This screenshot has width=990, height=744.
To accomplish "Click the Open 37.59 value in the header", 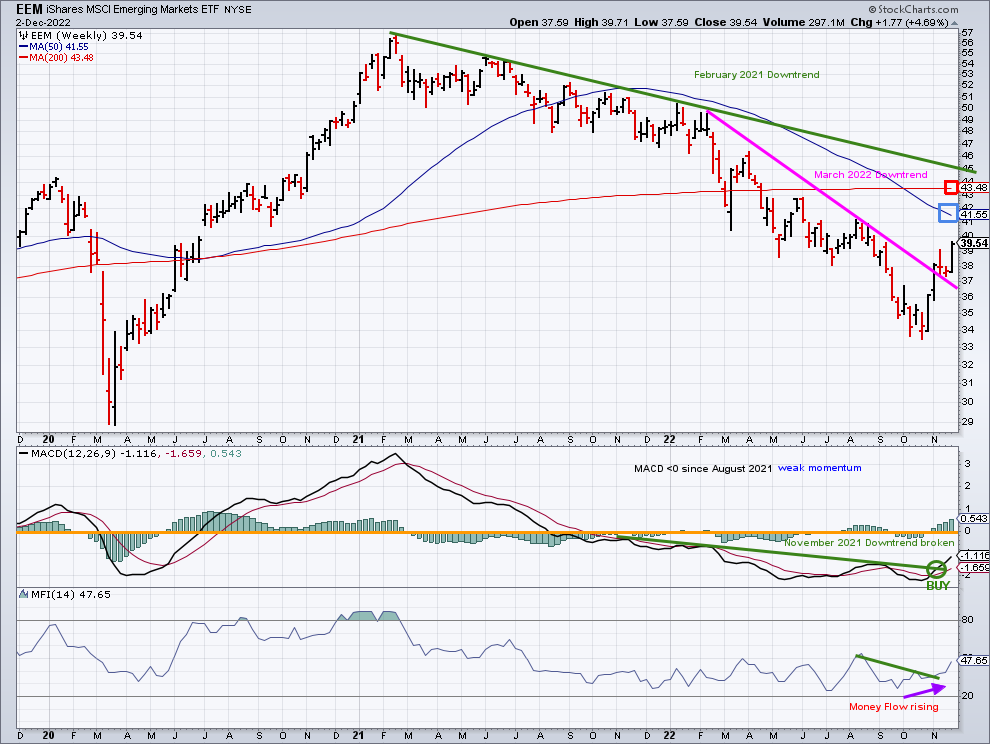I will [539, 23].
